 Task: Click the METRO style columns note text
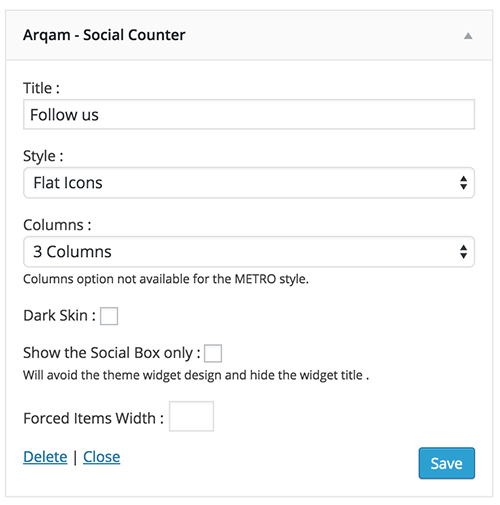(166, 279)
